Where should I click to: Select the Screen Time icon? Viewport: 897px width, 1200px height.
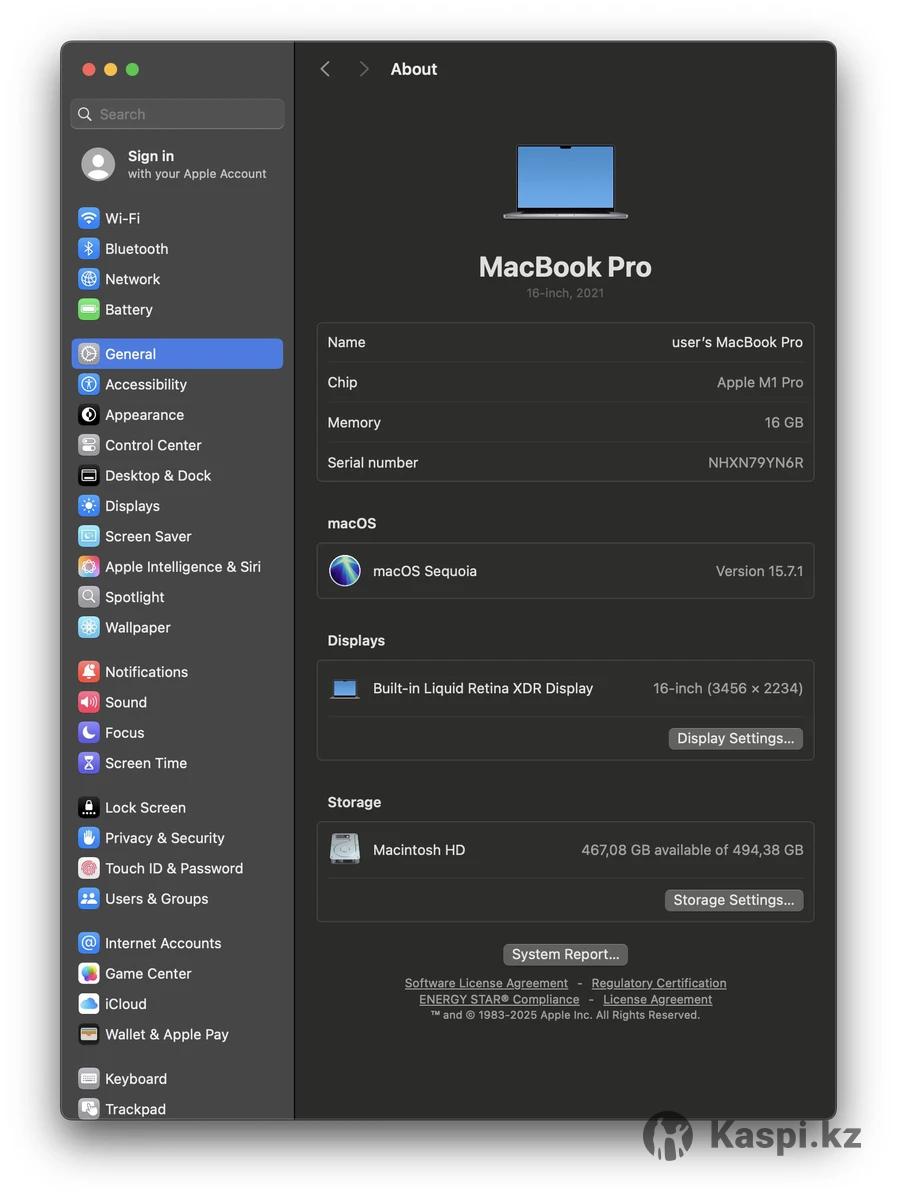coord(89,763)
